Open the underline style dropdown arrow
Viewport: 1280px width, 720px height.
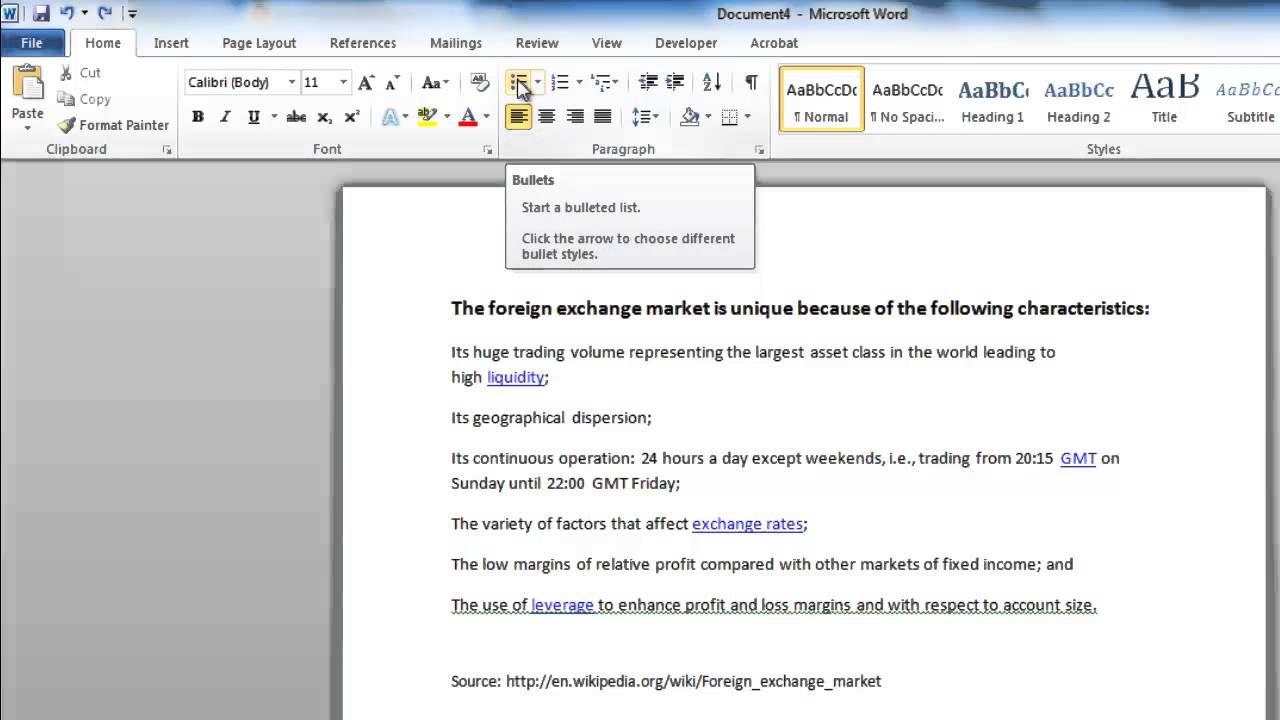click(273, 117)
